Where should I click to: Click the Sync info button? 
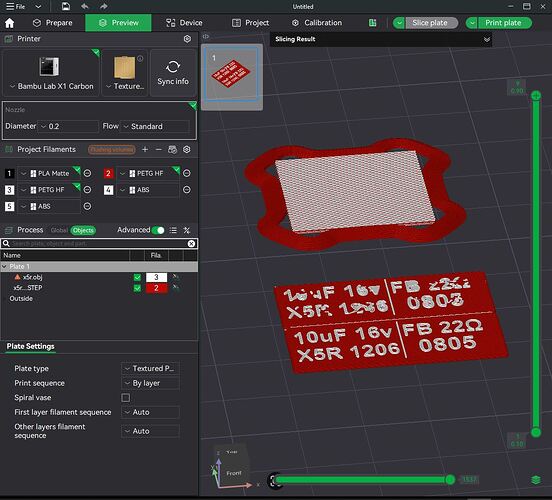point(173,73)
